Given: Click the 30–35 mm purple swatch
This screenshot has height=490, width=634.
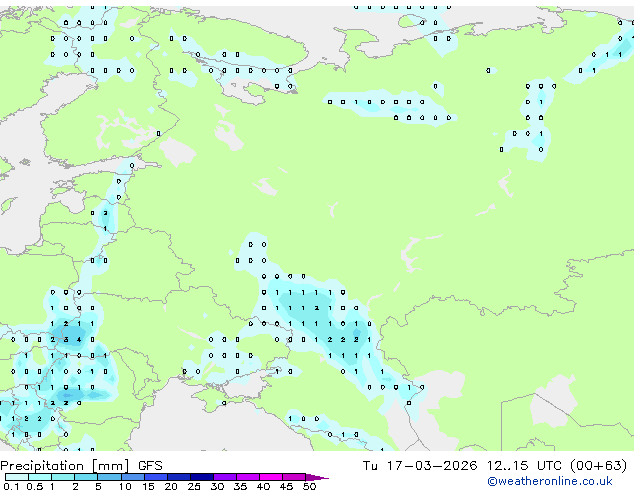Looking at the screenshot, I should tap(224, 477).
